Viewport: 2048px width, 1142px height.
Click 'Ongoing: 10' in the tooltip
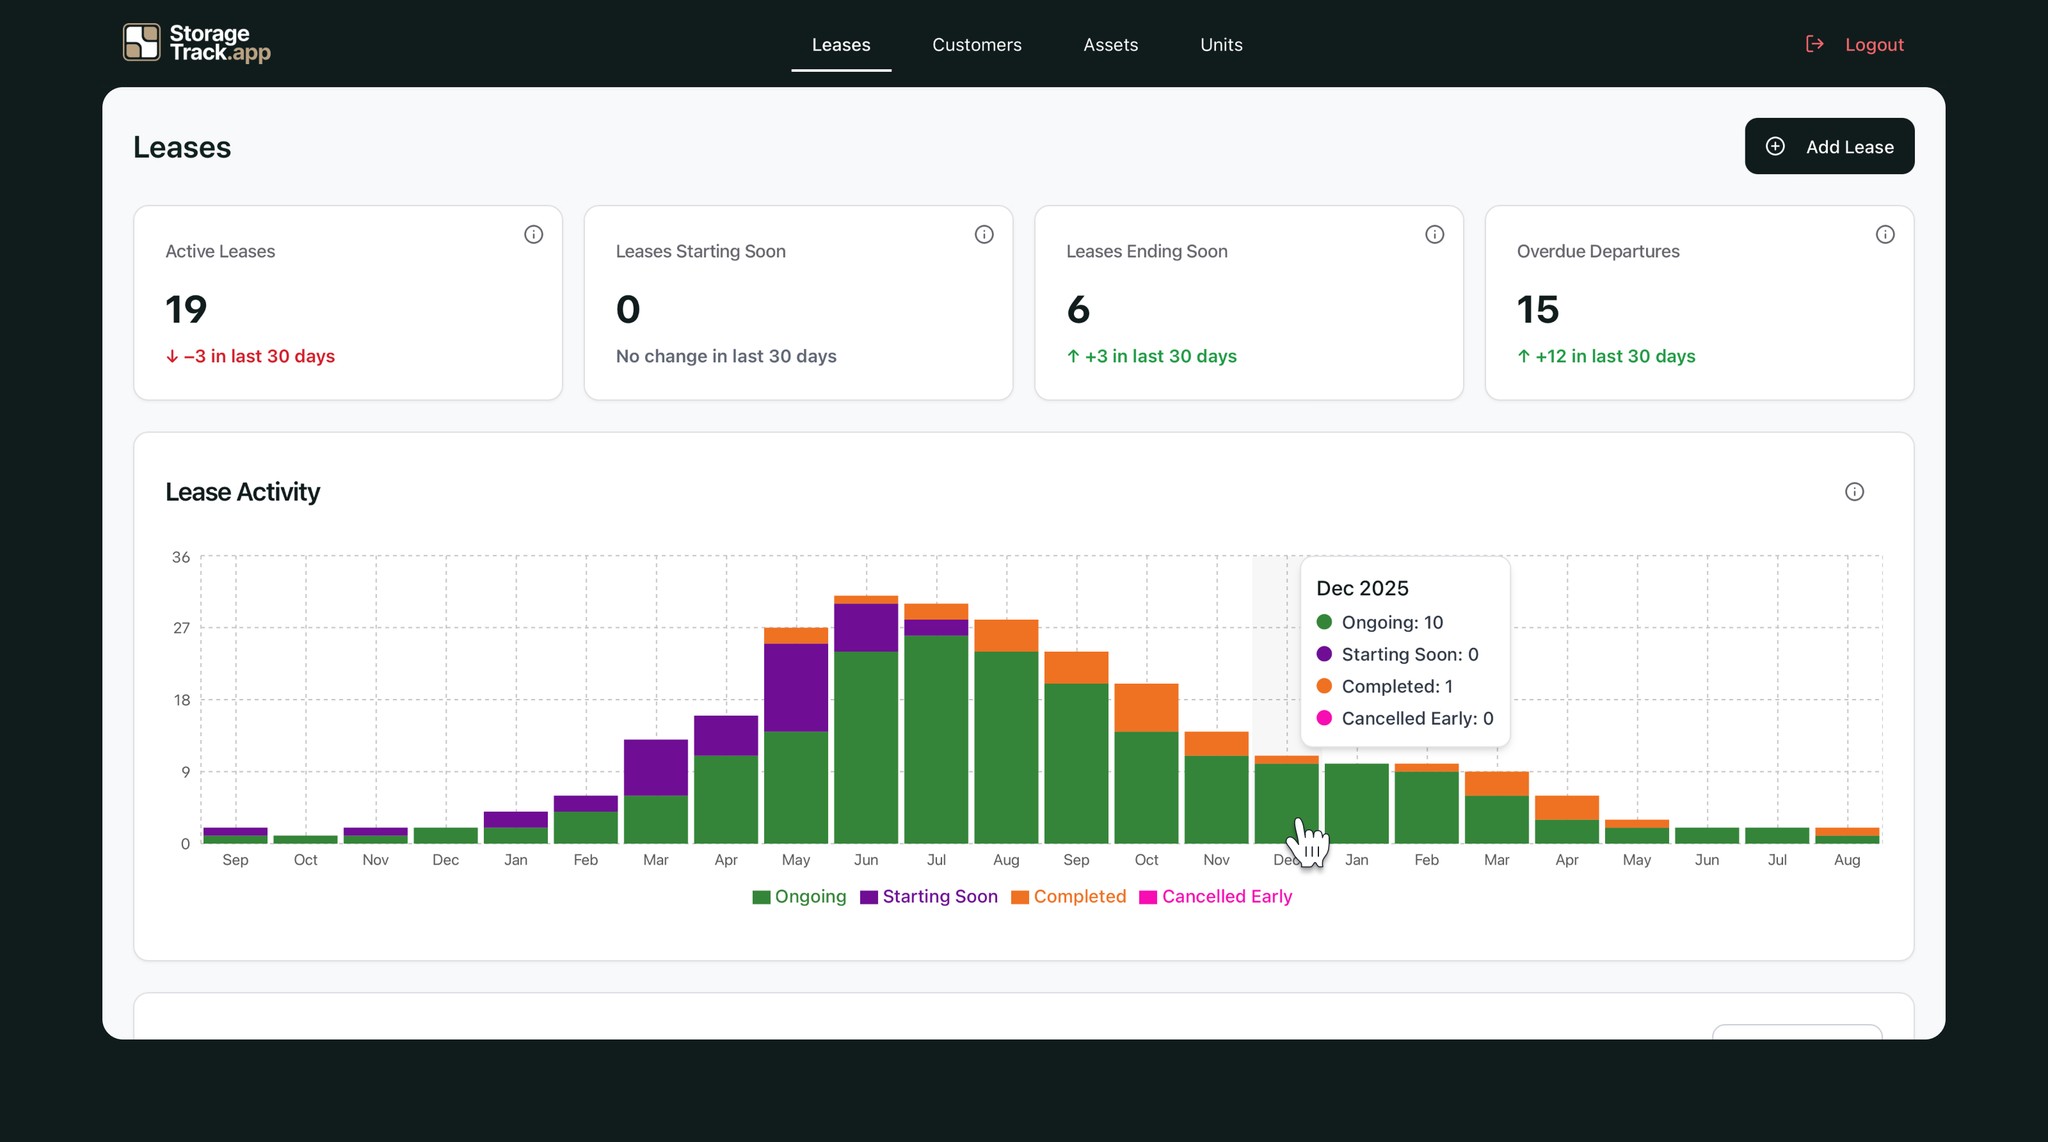point(1392,622)
